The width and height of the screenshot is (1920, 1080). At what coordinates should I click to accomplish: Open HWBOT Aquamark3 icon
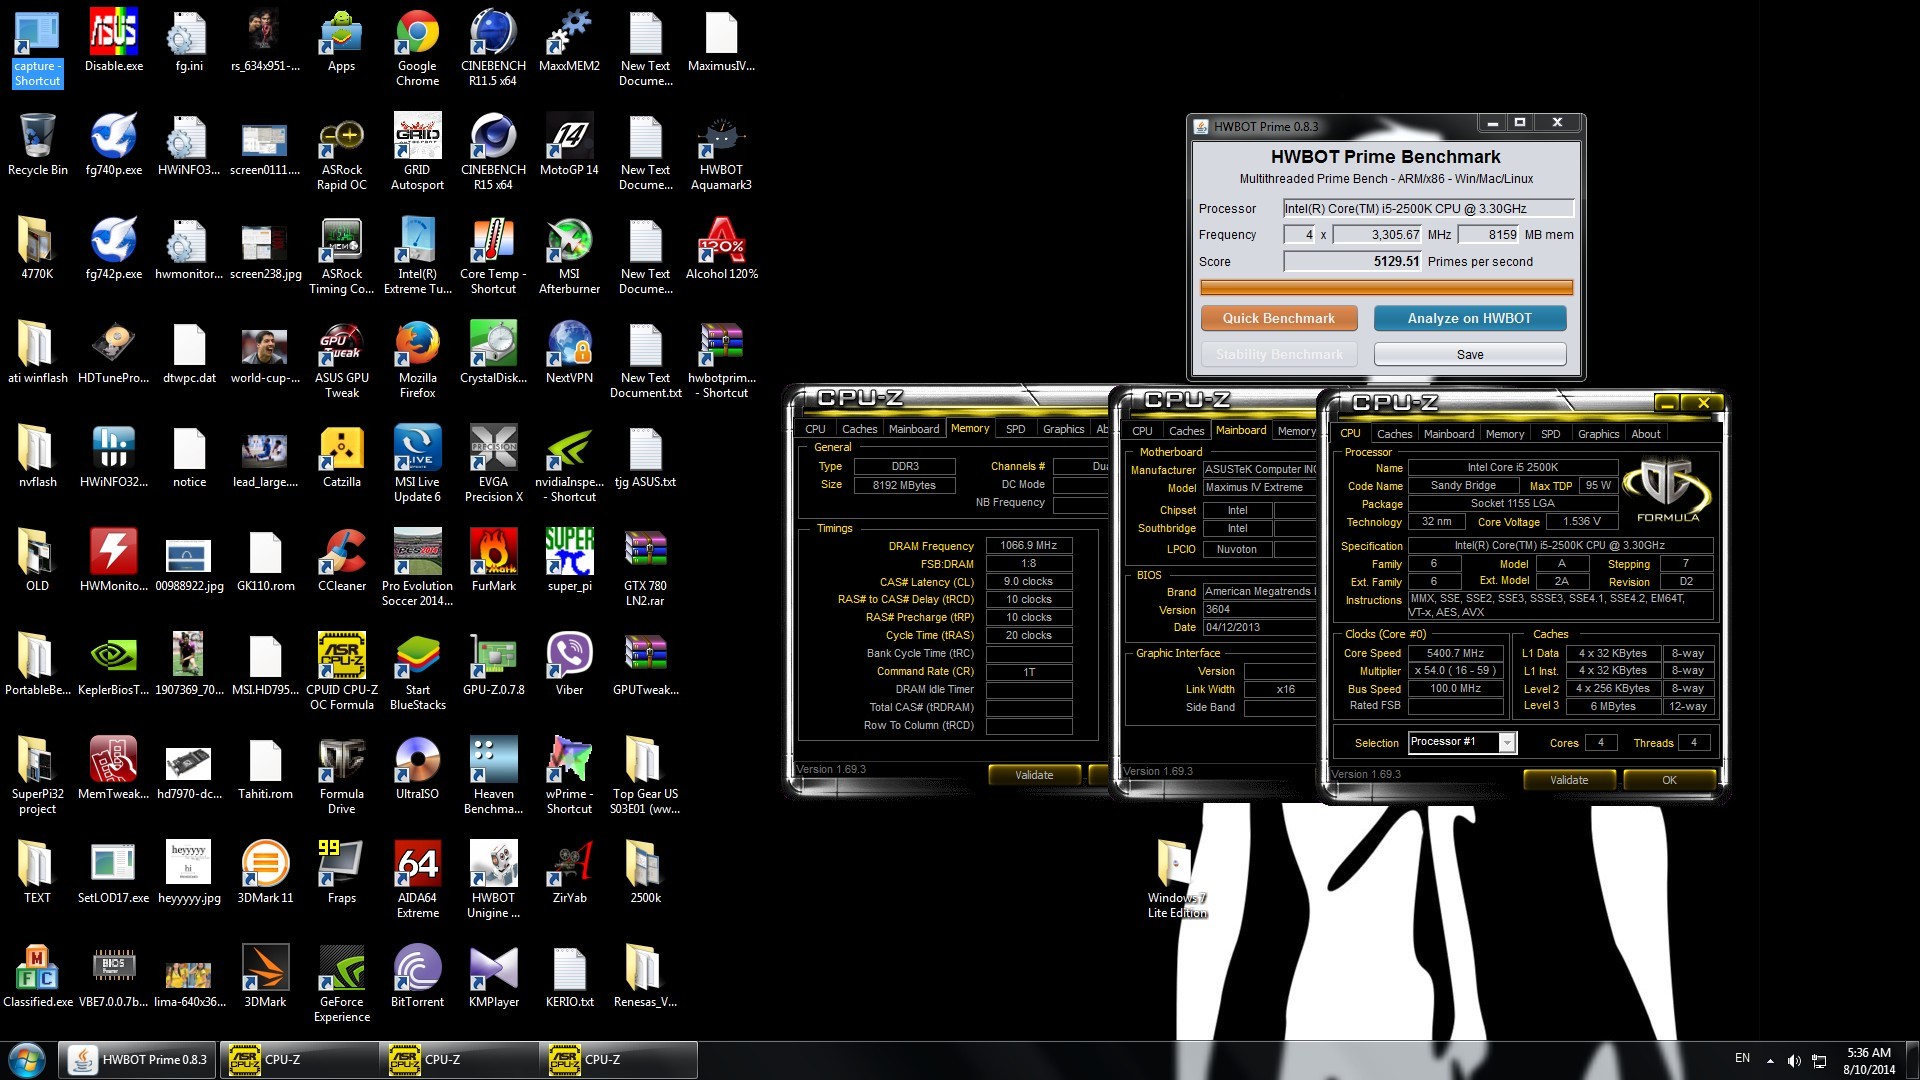[x=721, y=152]
